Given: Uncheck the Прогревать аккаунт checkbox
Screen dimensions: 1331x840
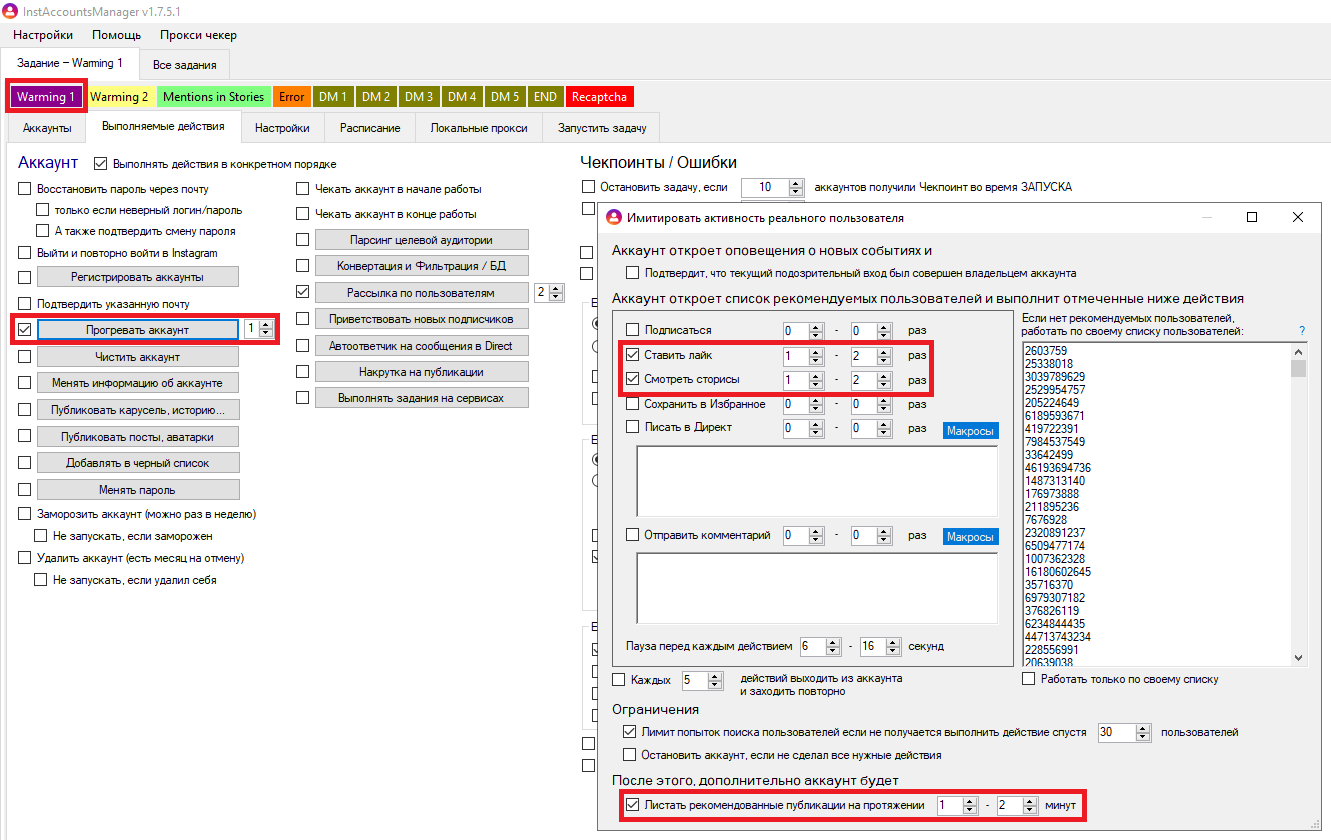Looking at the screenshot, I should click(25, 329).
